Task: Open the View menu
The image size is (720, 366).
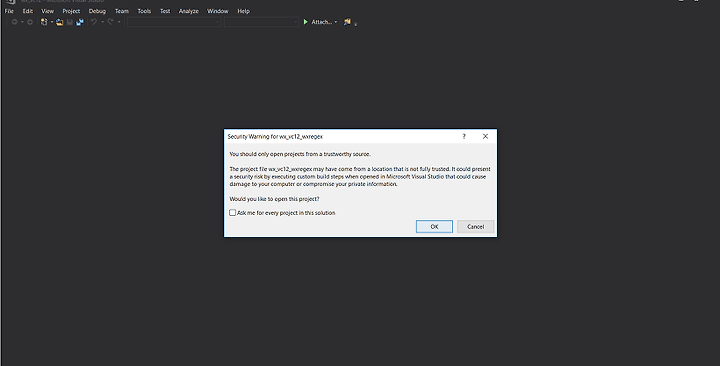Action: (47, 11)
